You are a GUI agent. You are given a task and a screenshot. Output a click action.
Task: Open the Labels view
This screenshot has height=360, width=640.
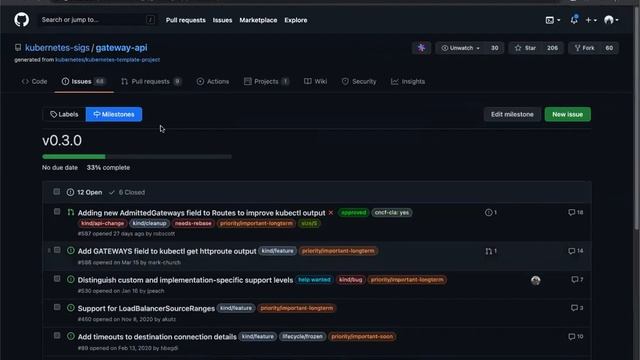tap(64, 114)
